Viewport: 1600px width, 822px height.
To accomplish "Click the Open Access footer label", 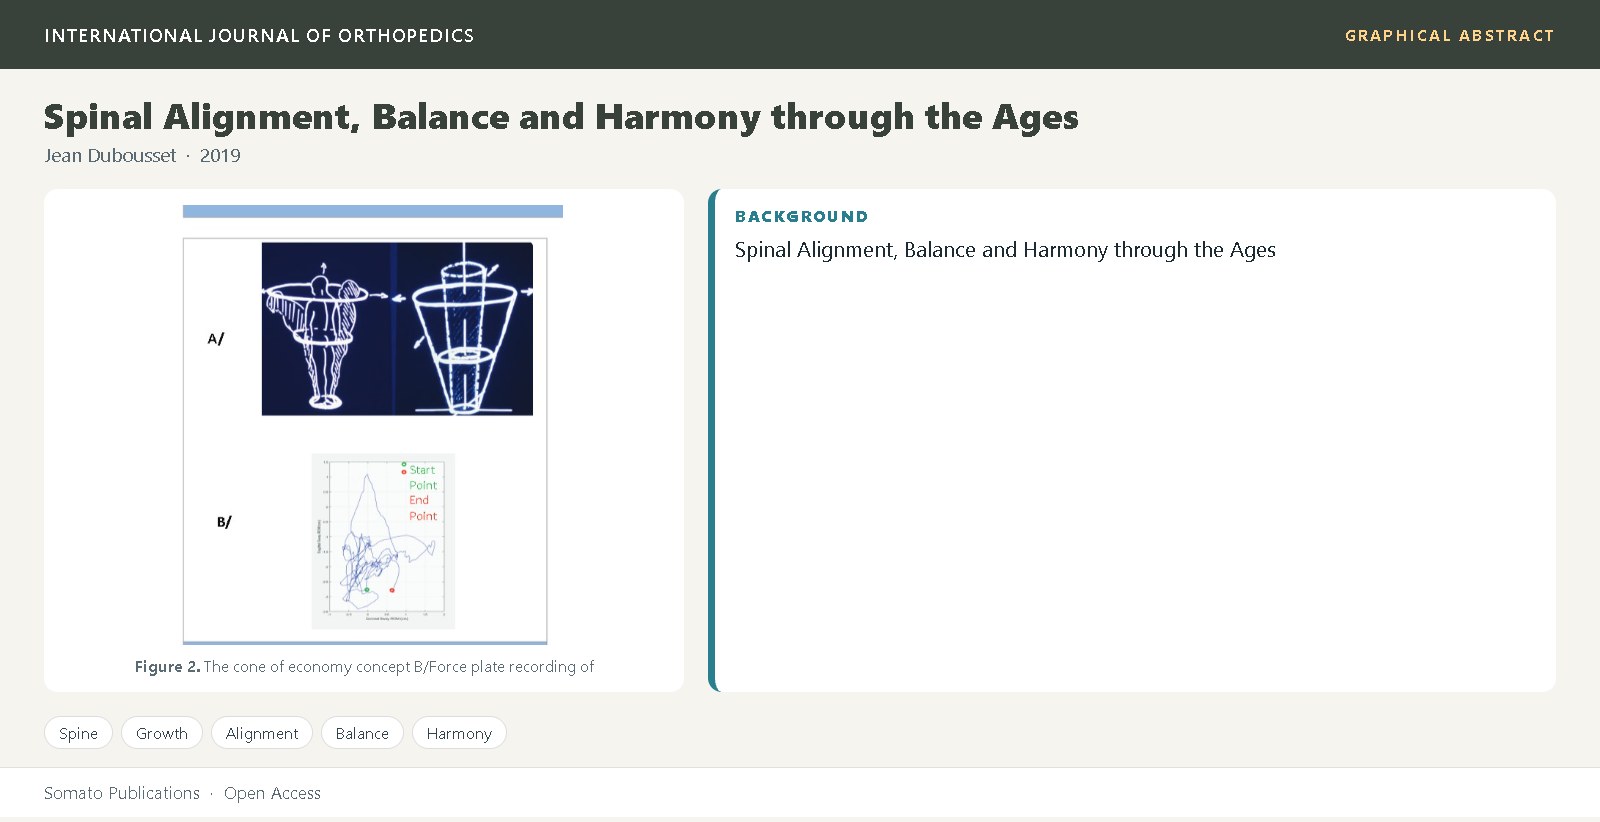I will pos(272,793).
